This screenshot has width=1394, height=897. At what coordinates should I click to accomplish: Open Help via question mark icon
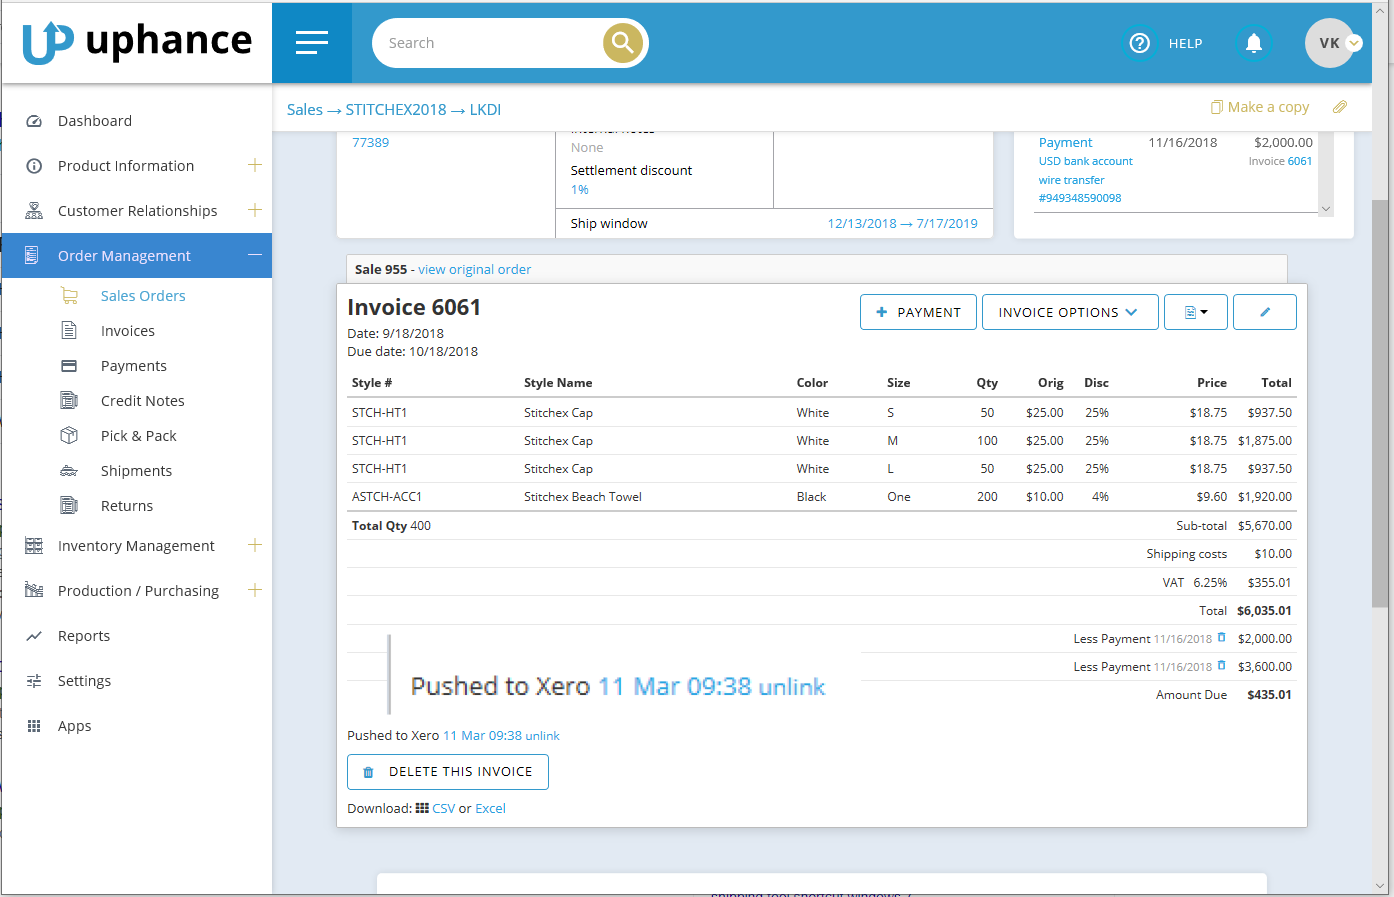(1140, 43)
